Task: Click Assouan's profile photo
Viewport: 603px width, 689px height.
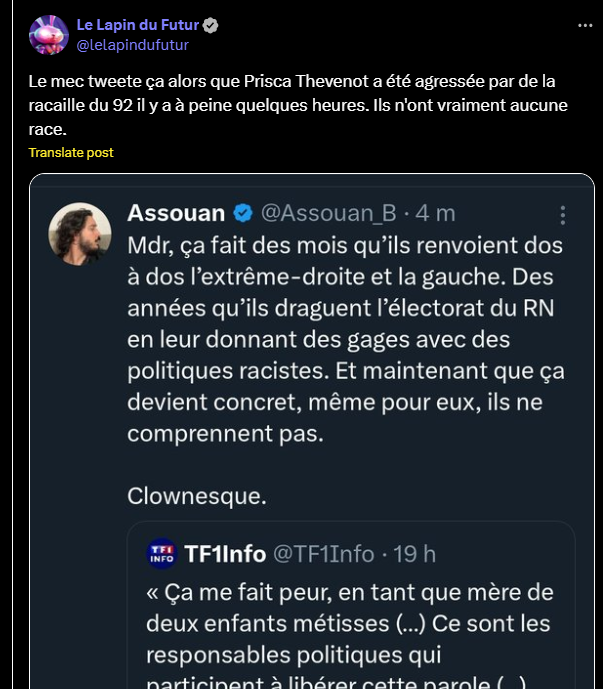Action: [79, 233]
